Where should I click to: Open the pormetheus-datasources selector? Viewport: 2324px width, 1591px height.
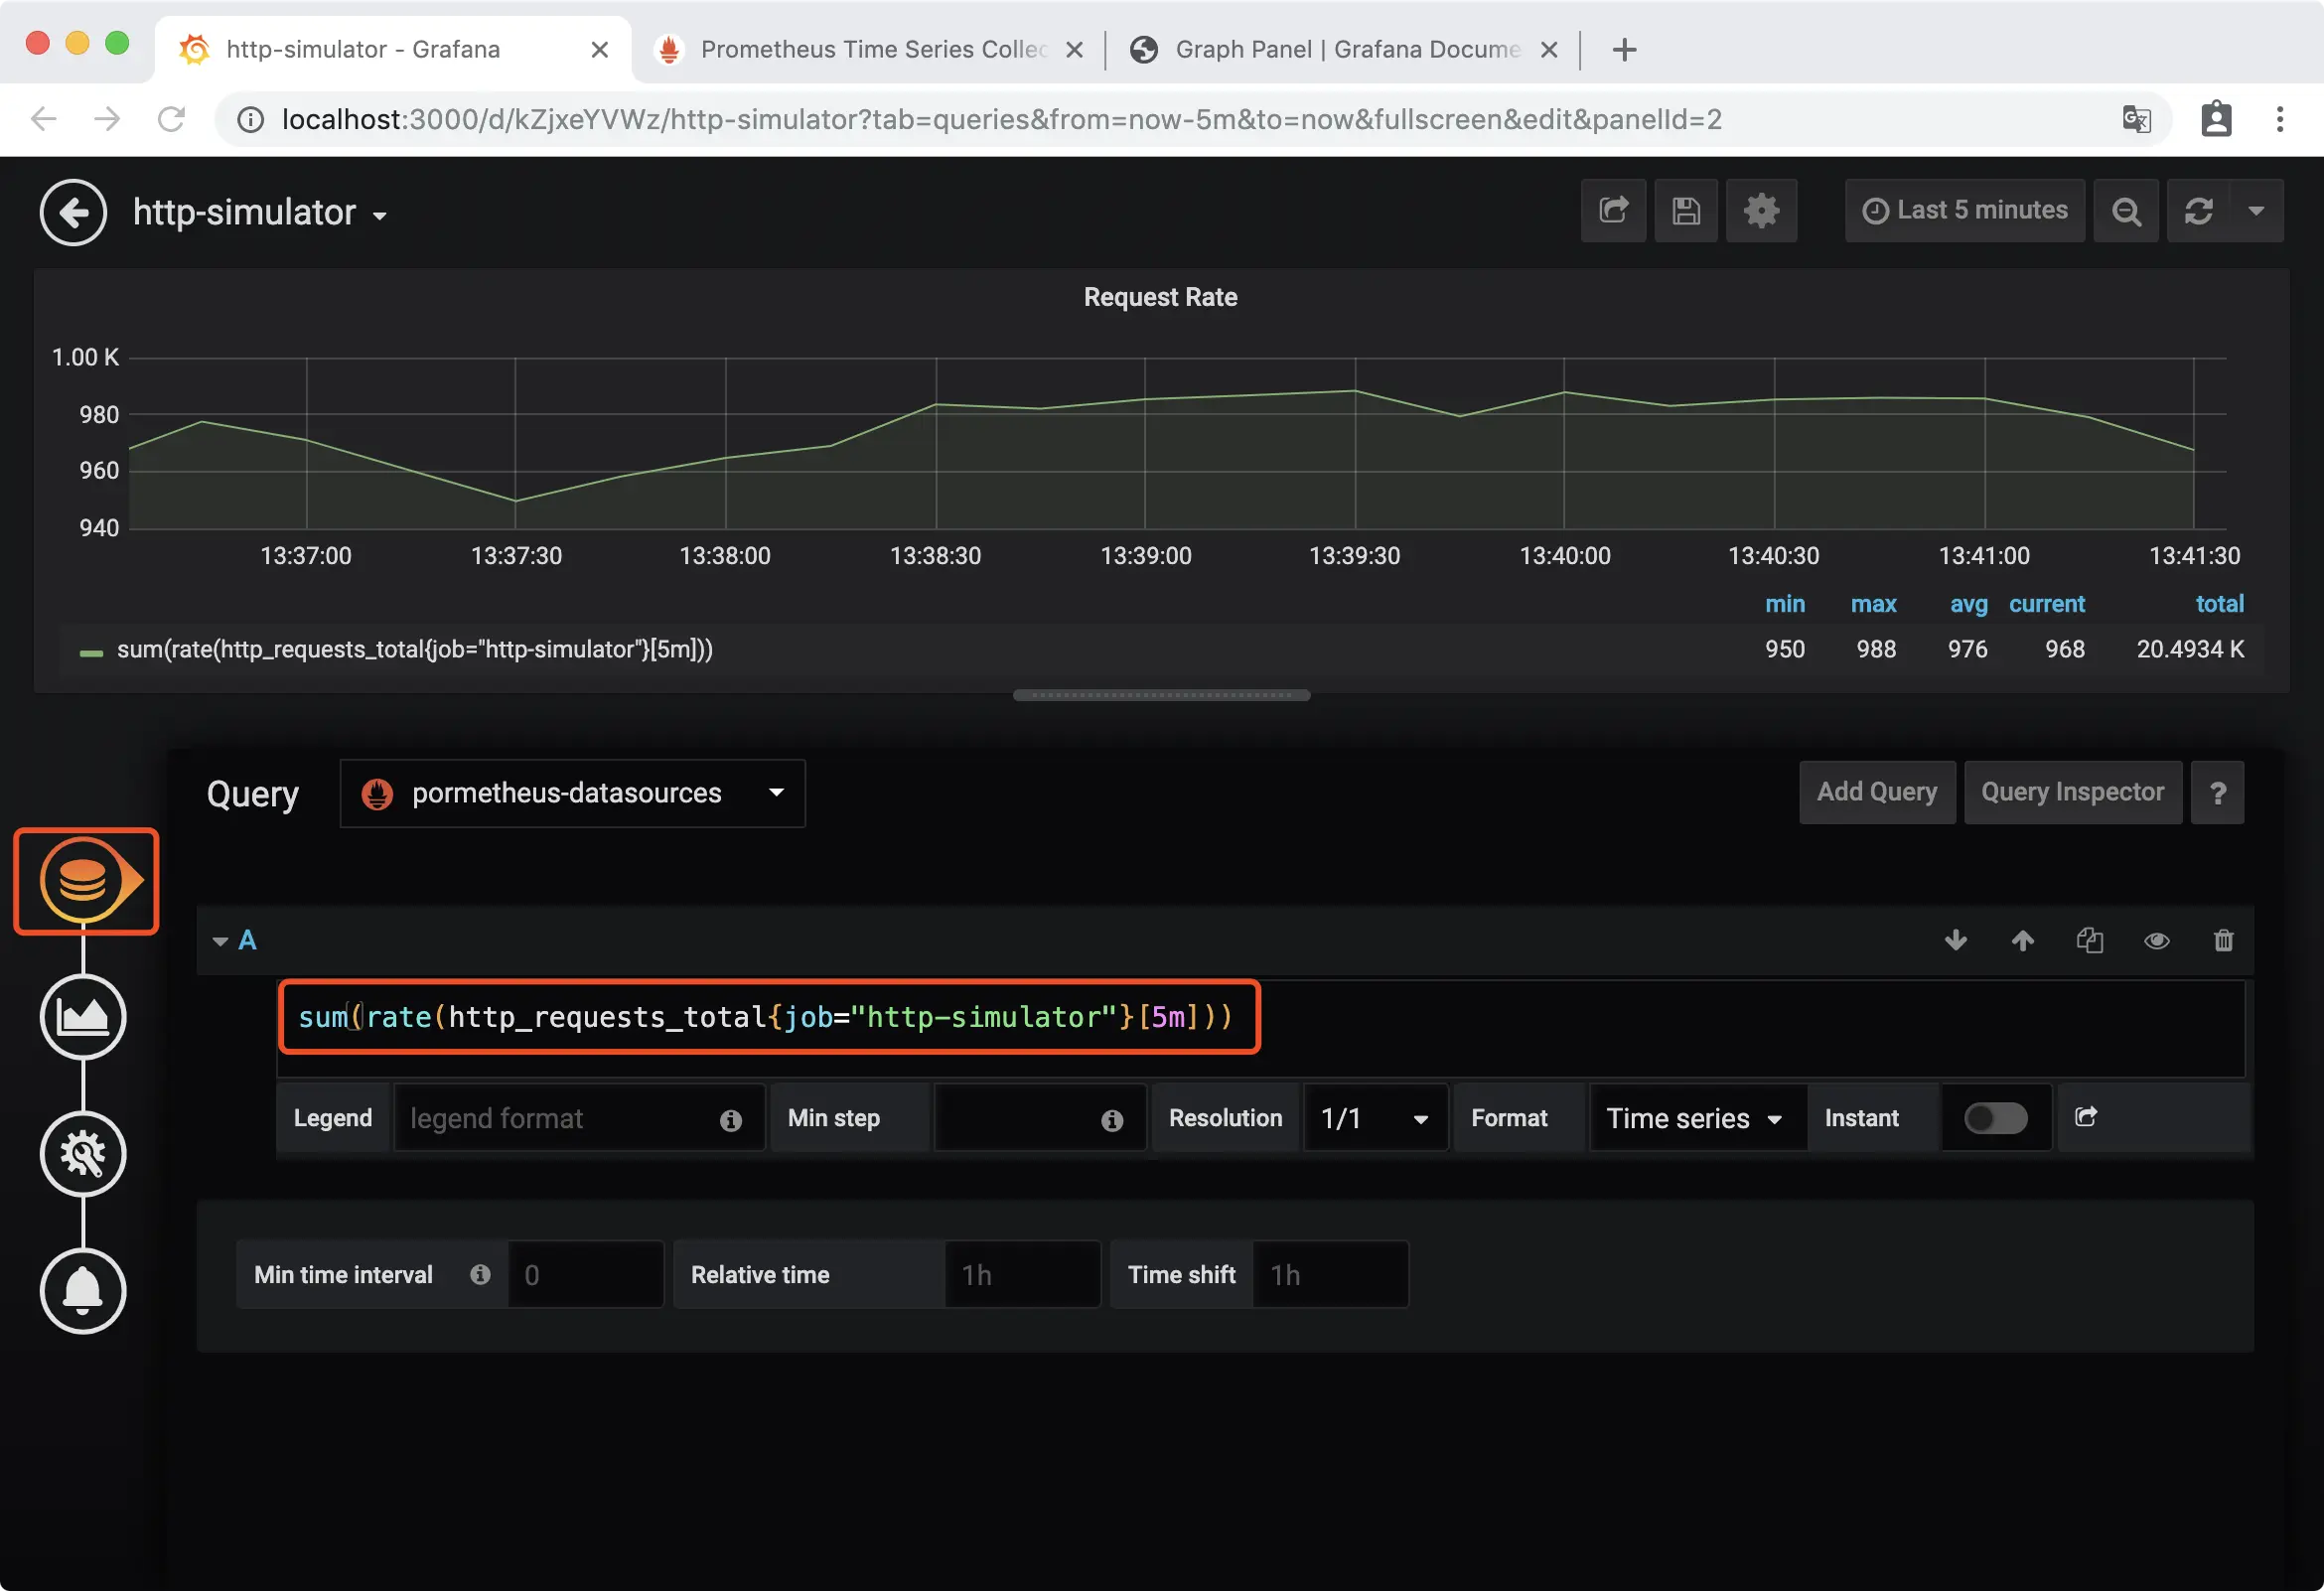pyautogui.click(x=572, y=793)
